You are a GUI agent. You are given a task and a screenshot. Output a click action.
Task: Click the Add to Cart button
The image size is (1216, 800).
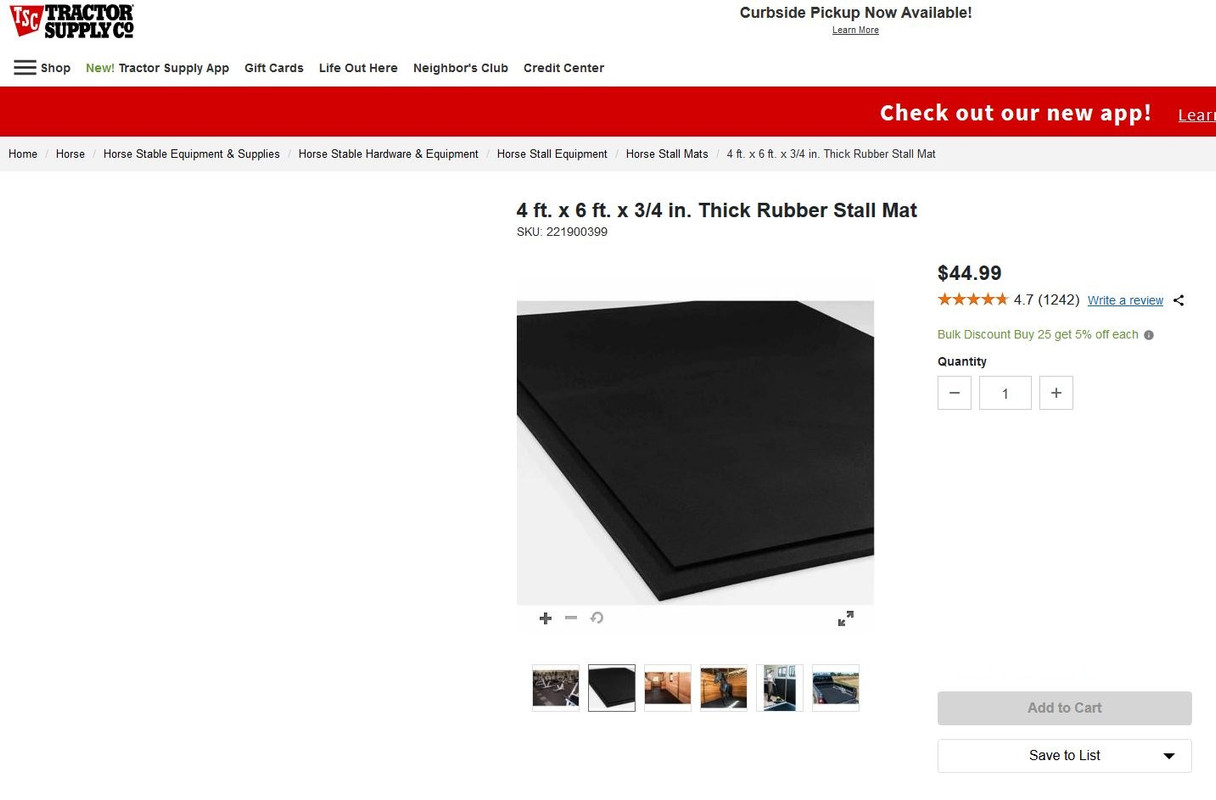pos(1064,708)
